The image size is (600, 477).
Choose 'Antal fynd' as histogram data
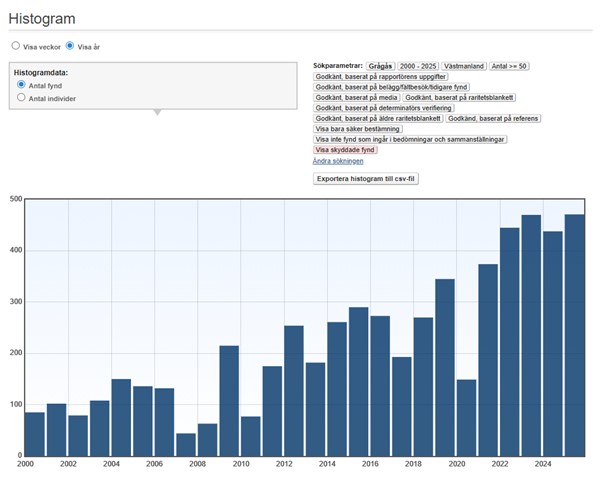(22, 86)
